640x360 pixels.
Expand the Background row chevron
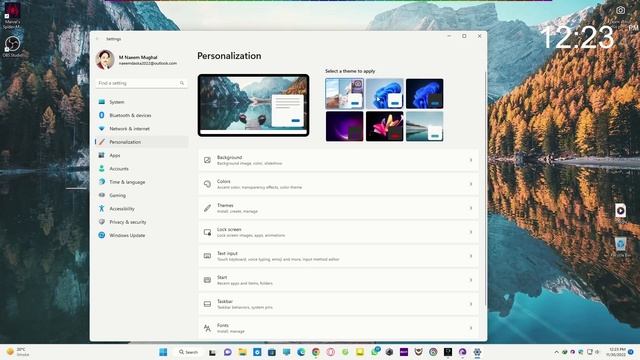coord(471,160)
